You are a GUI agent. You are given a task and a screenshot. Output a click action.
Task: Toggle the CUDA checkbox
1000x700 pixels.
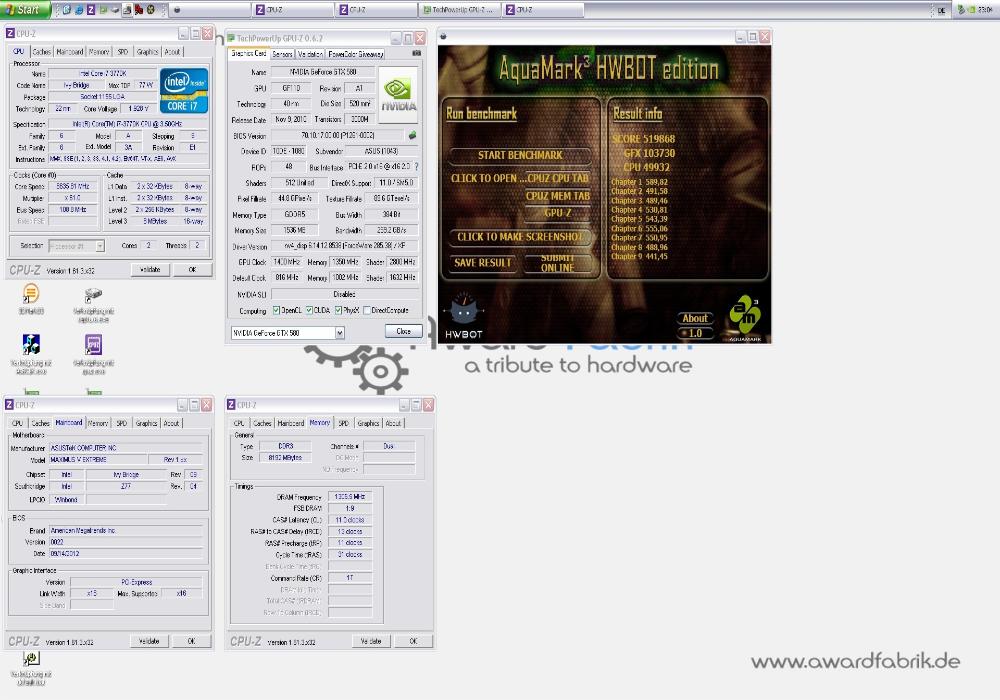pyautogui.click(x=309, y=310)
